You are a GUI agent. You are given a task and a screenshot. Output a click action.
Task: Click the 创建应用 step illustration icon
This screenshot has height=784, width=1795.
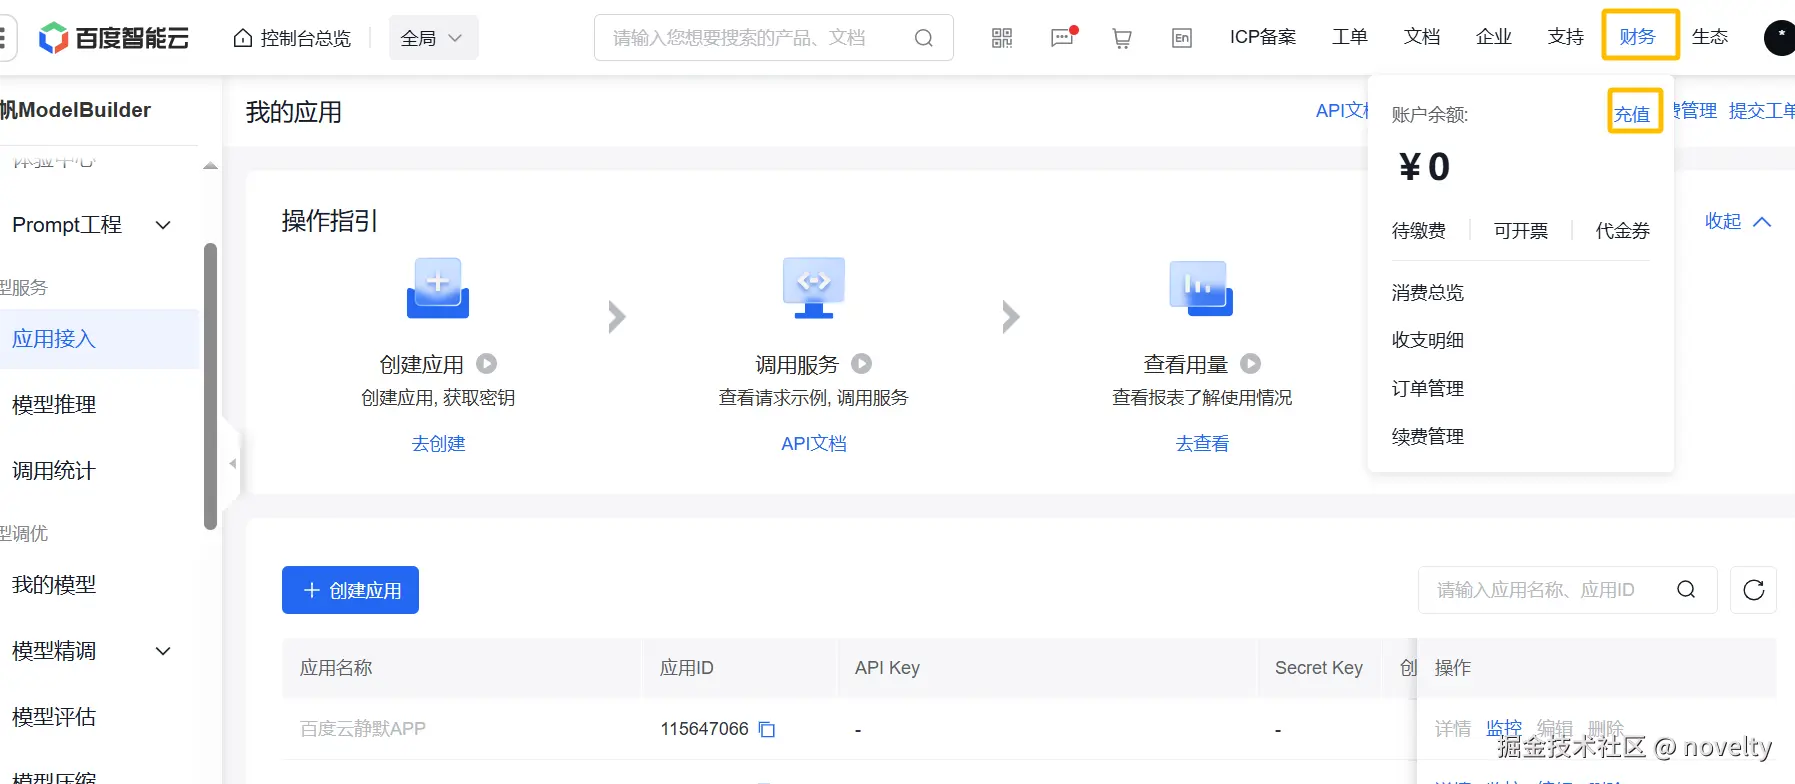(x=438, y=288)
